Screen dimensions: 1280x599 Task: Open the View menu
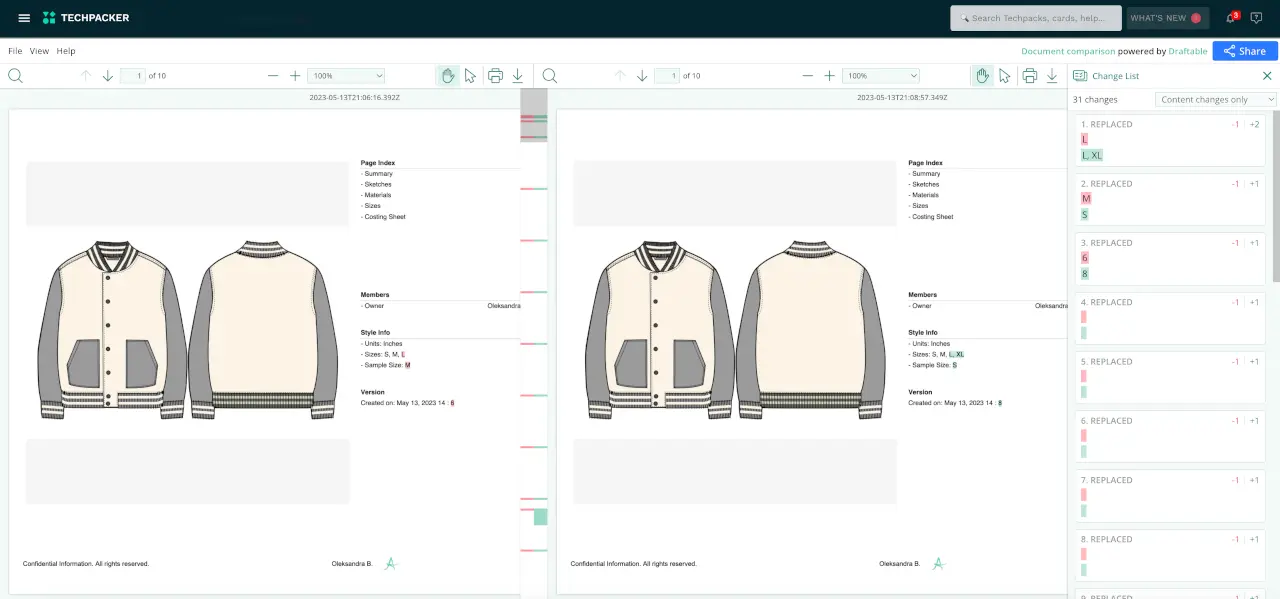click(39, 51)
